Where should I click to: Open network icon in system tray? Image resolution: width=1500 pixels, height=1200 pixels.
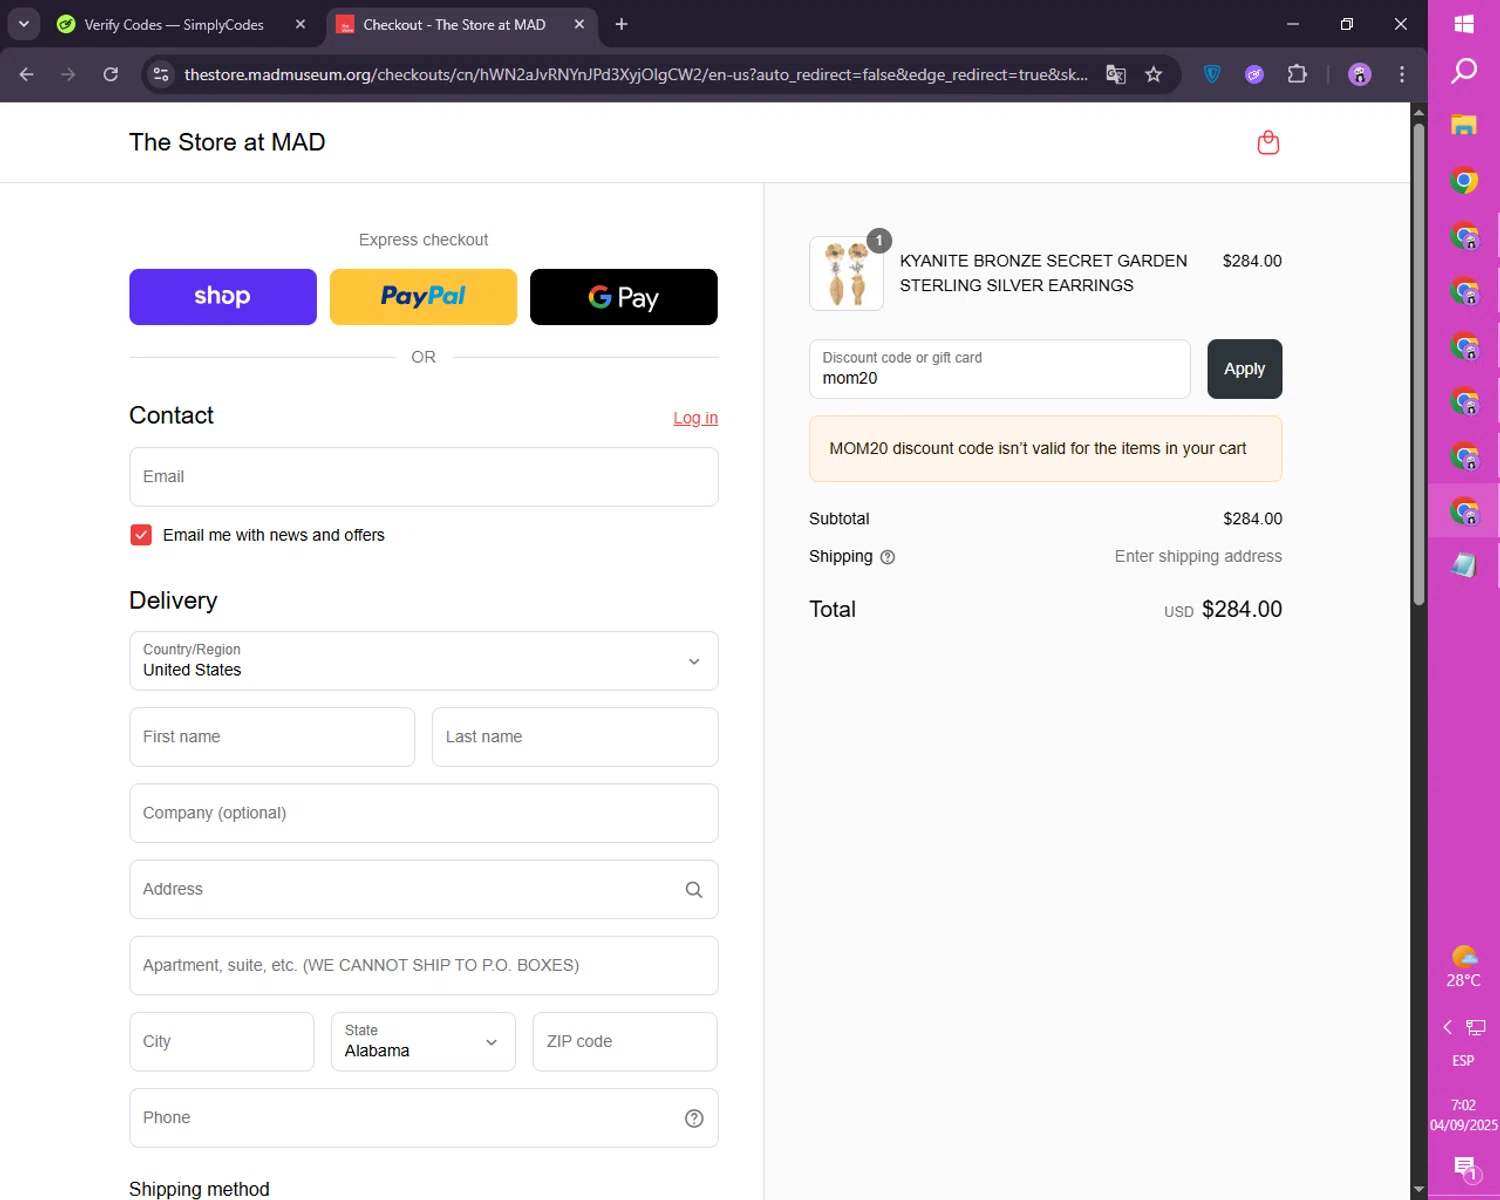pos(1476,1027)
